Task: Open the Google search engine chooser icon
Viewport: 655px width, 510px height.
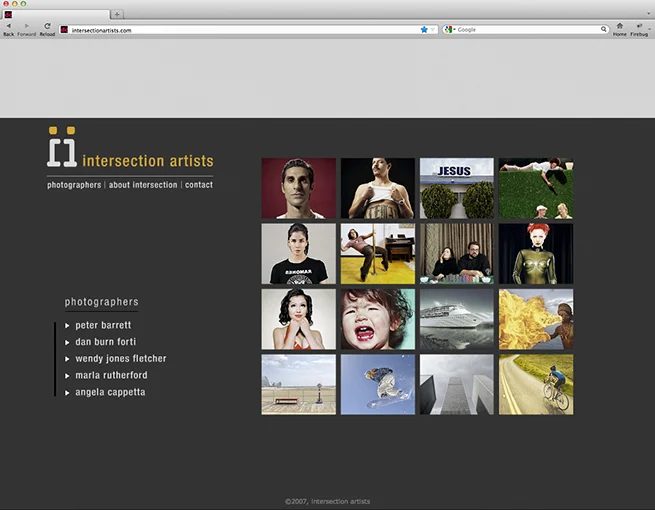Action: click(449, 30)
